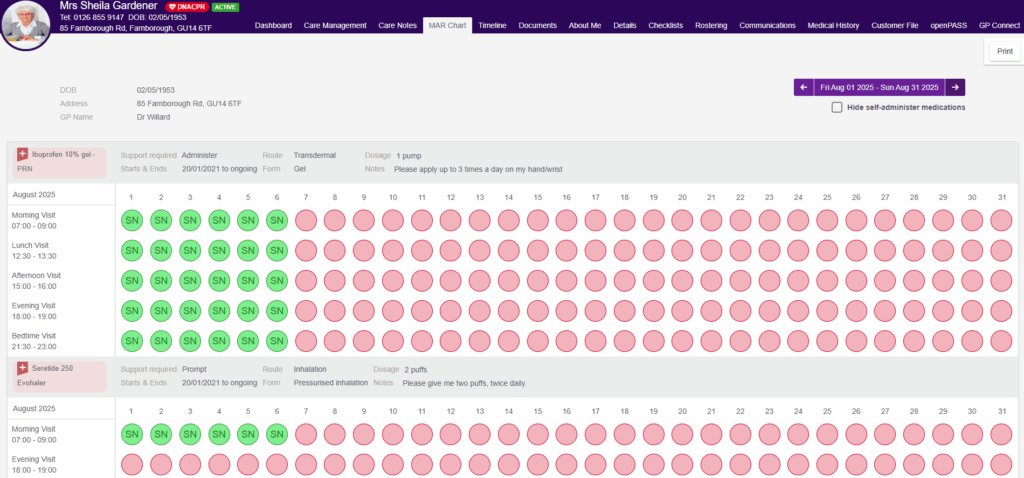The width and height of the screenshot is (1024, 478).
Task: Select Seretide Morning Visit entry for day 3
Action: click(190, 434)
